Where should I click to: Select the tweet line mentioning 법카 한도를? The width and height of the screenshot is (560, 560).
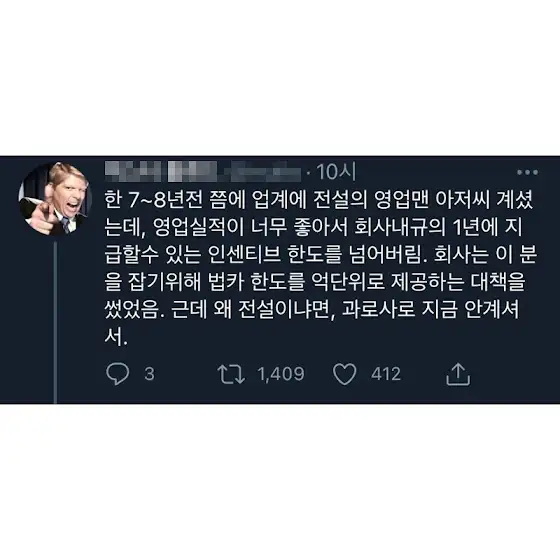point(315,282)
